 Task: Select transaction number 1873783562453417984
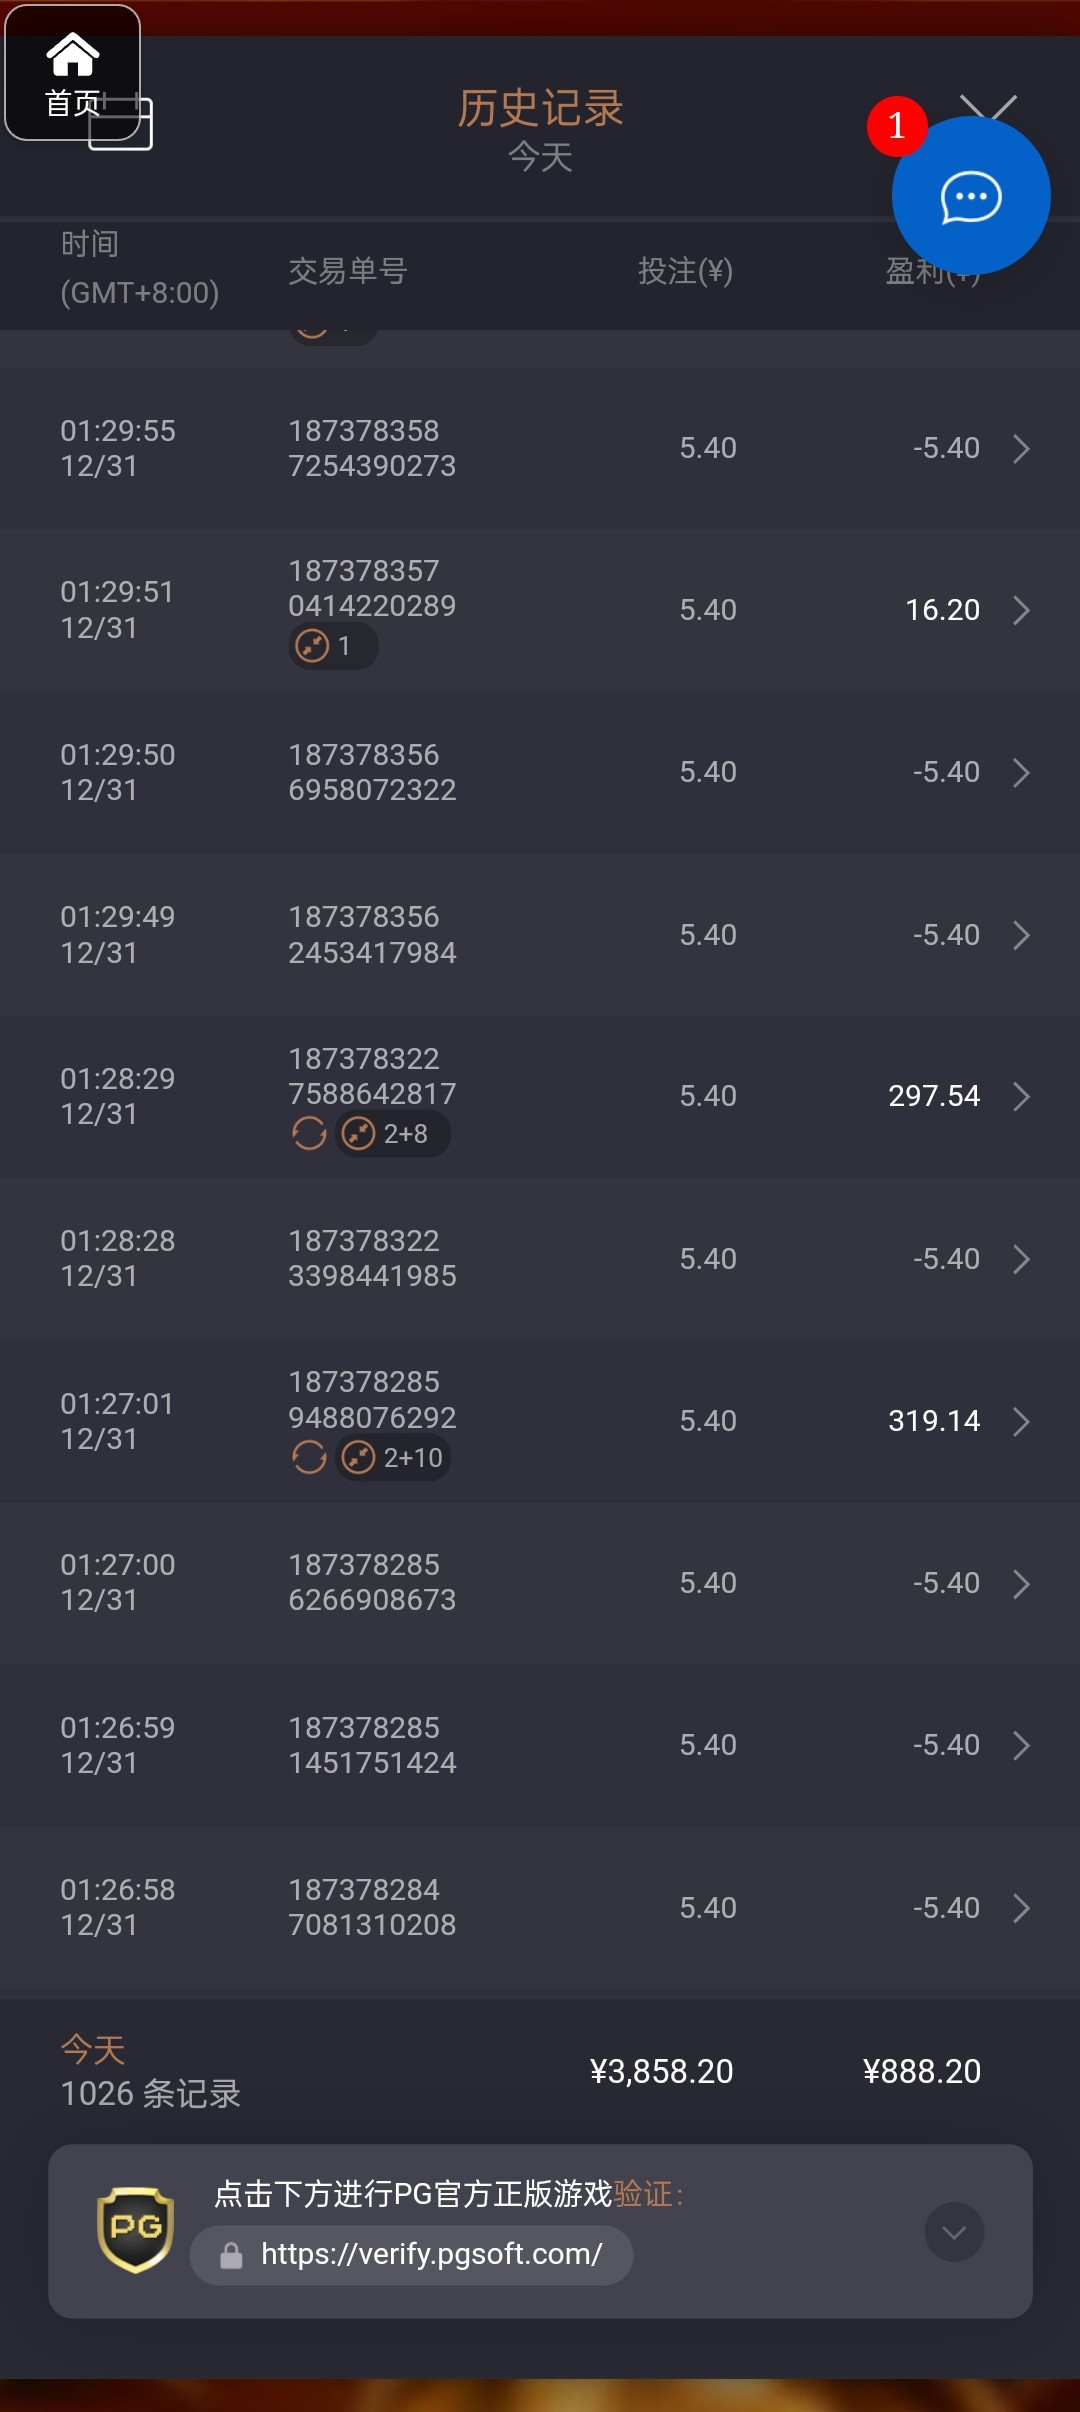372,935
